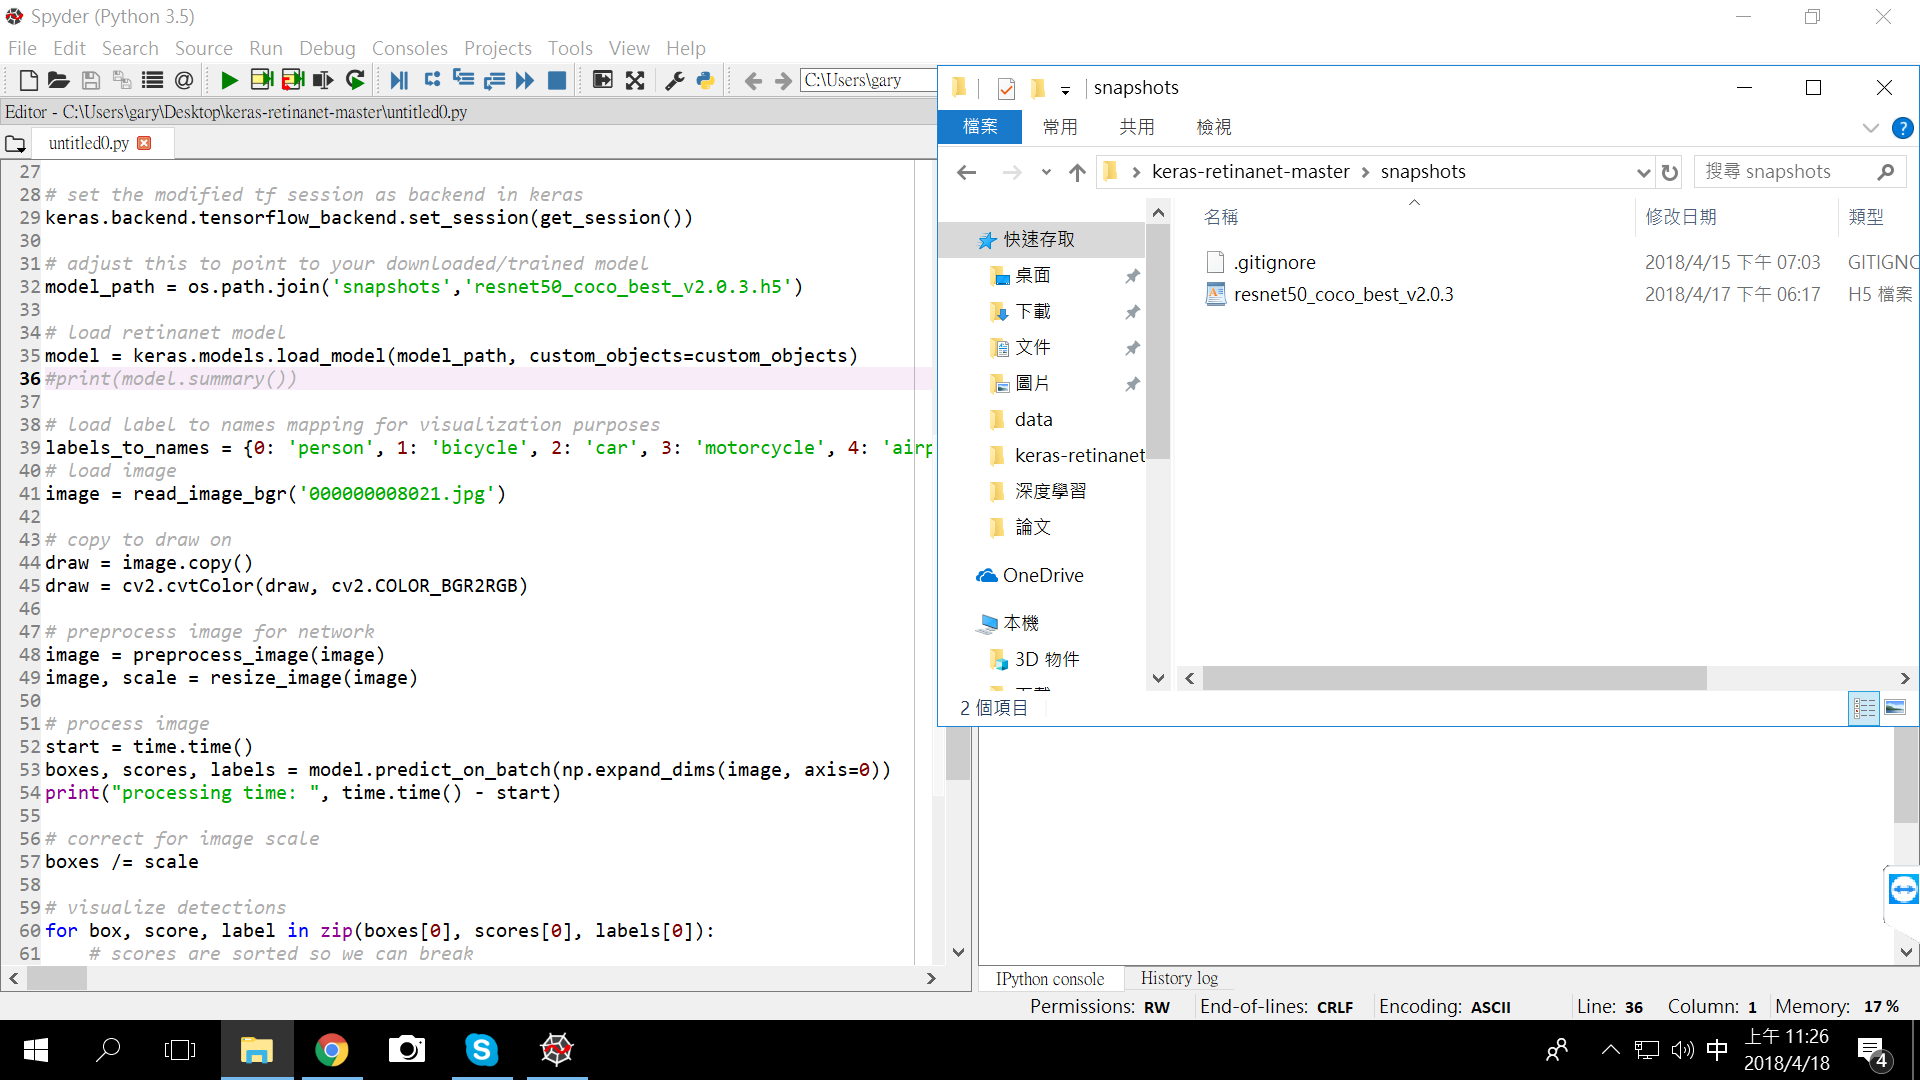
Task: Stop debugging using the blue square icon
Action: [x=557, y=80]
